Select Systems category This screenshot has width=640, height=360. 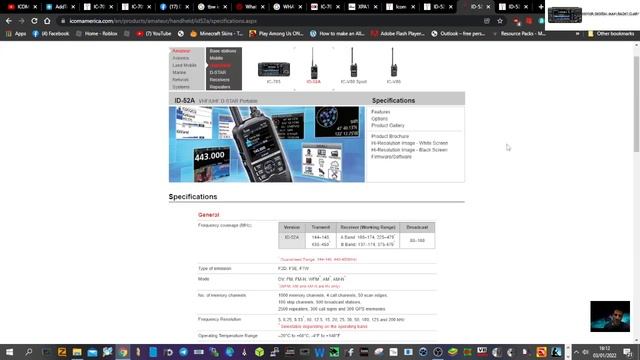(x=180, y=87)
